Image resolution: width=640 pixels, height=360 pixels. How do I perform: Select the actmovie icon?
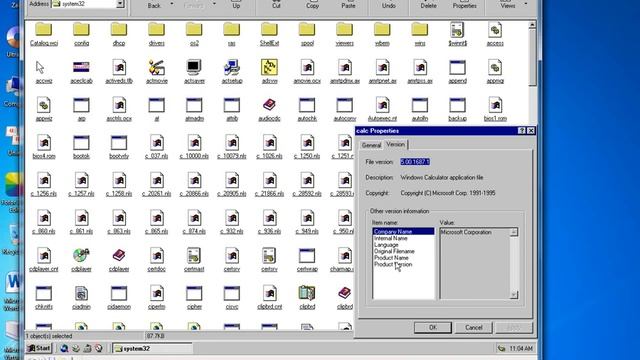pos(156,67)
